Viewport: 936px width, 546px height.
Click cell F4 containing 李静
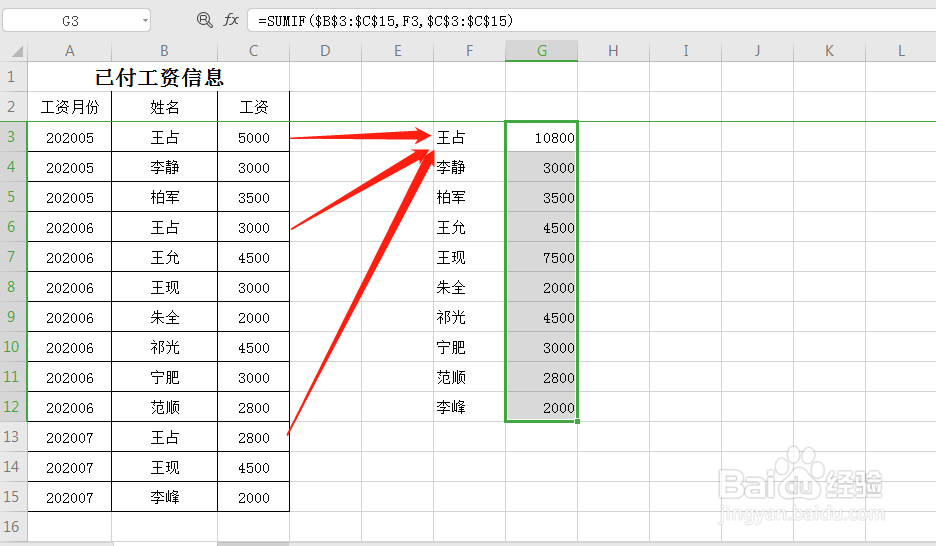coord(470,167)
